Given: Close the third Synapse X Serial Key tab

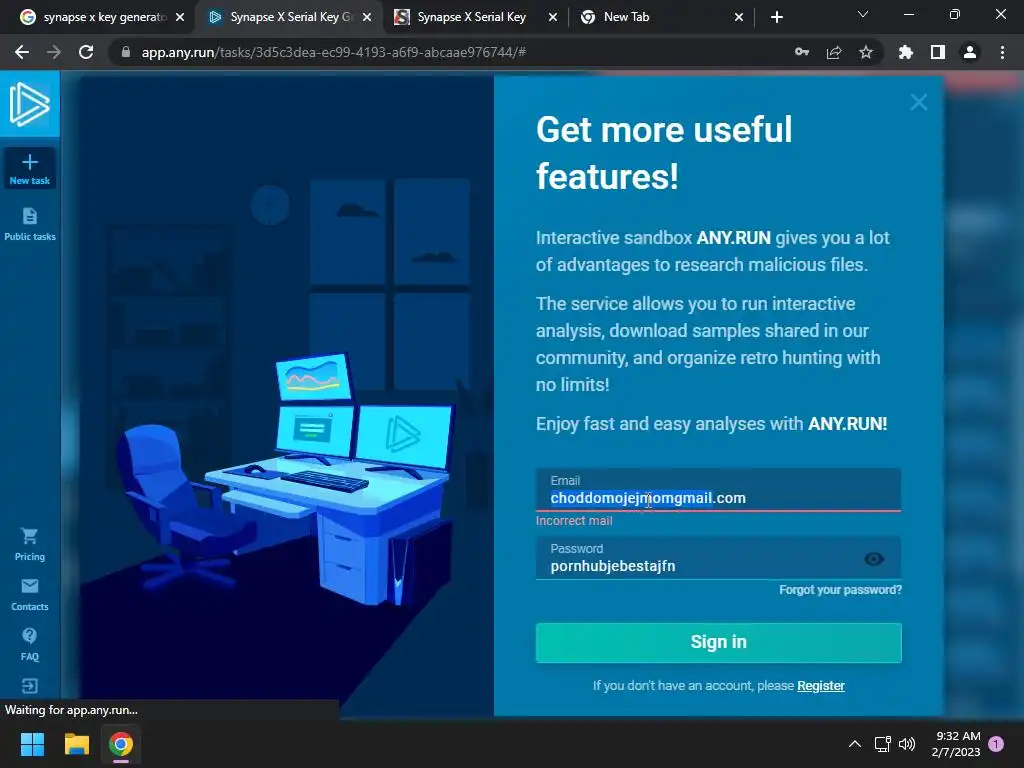Looking at the screenshot, I should point(552,17).
